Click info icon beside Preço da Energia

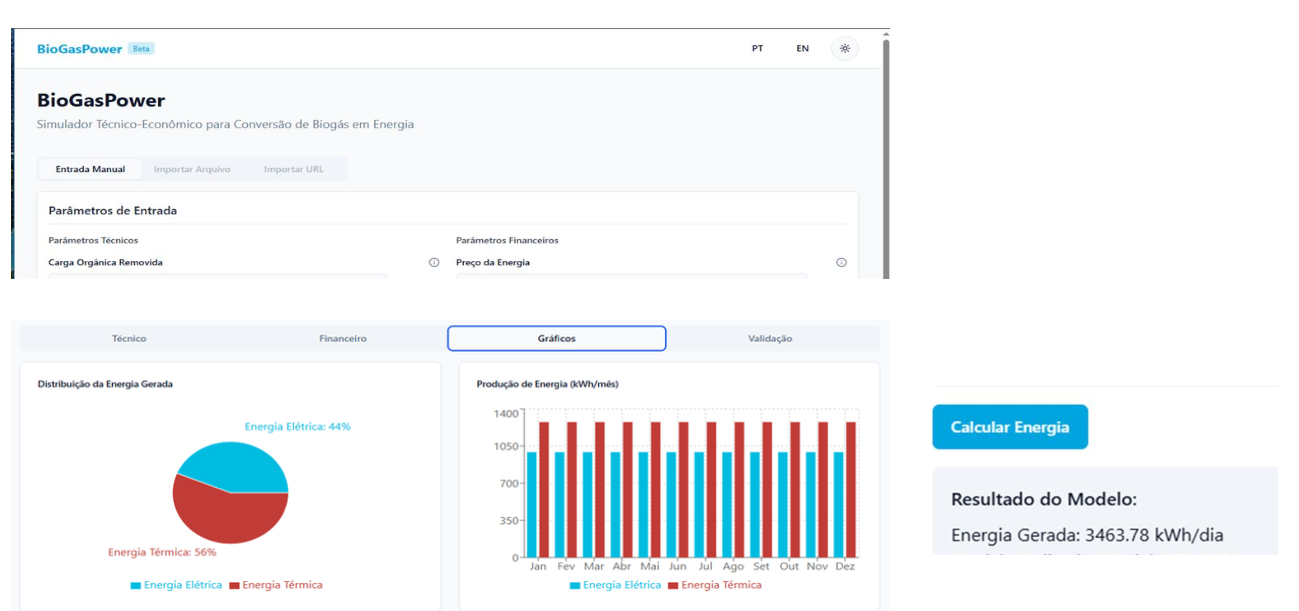(841, 263)
